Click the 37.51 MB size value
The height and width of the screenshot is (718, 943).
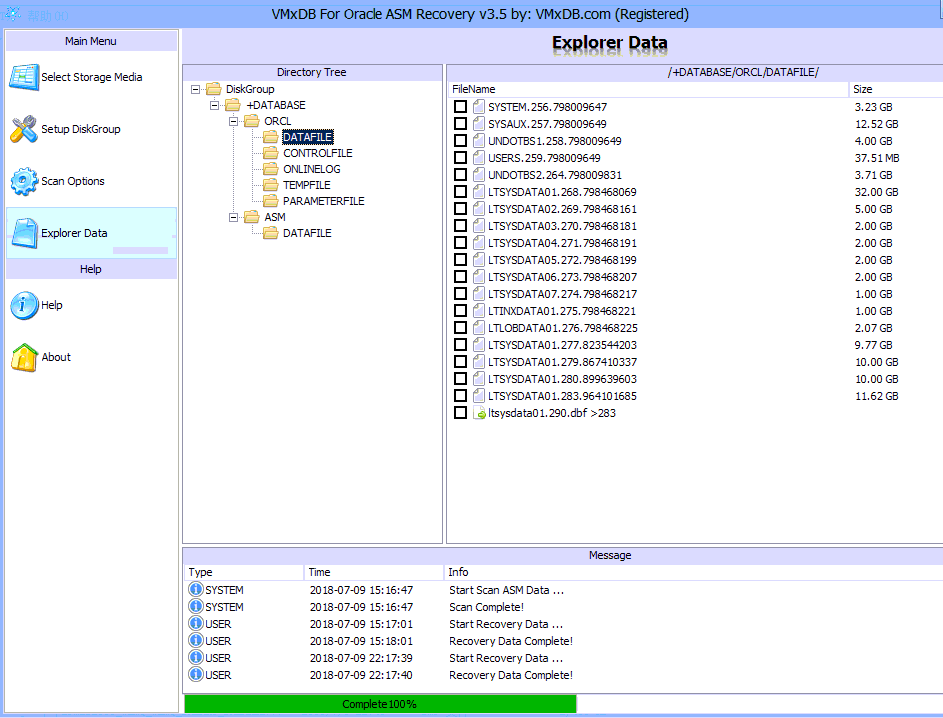877,158
